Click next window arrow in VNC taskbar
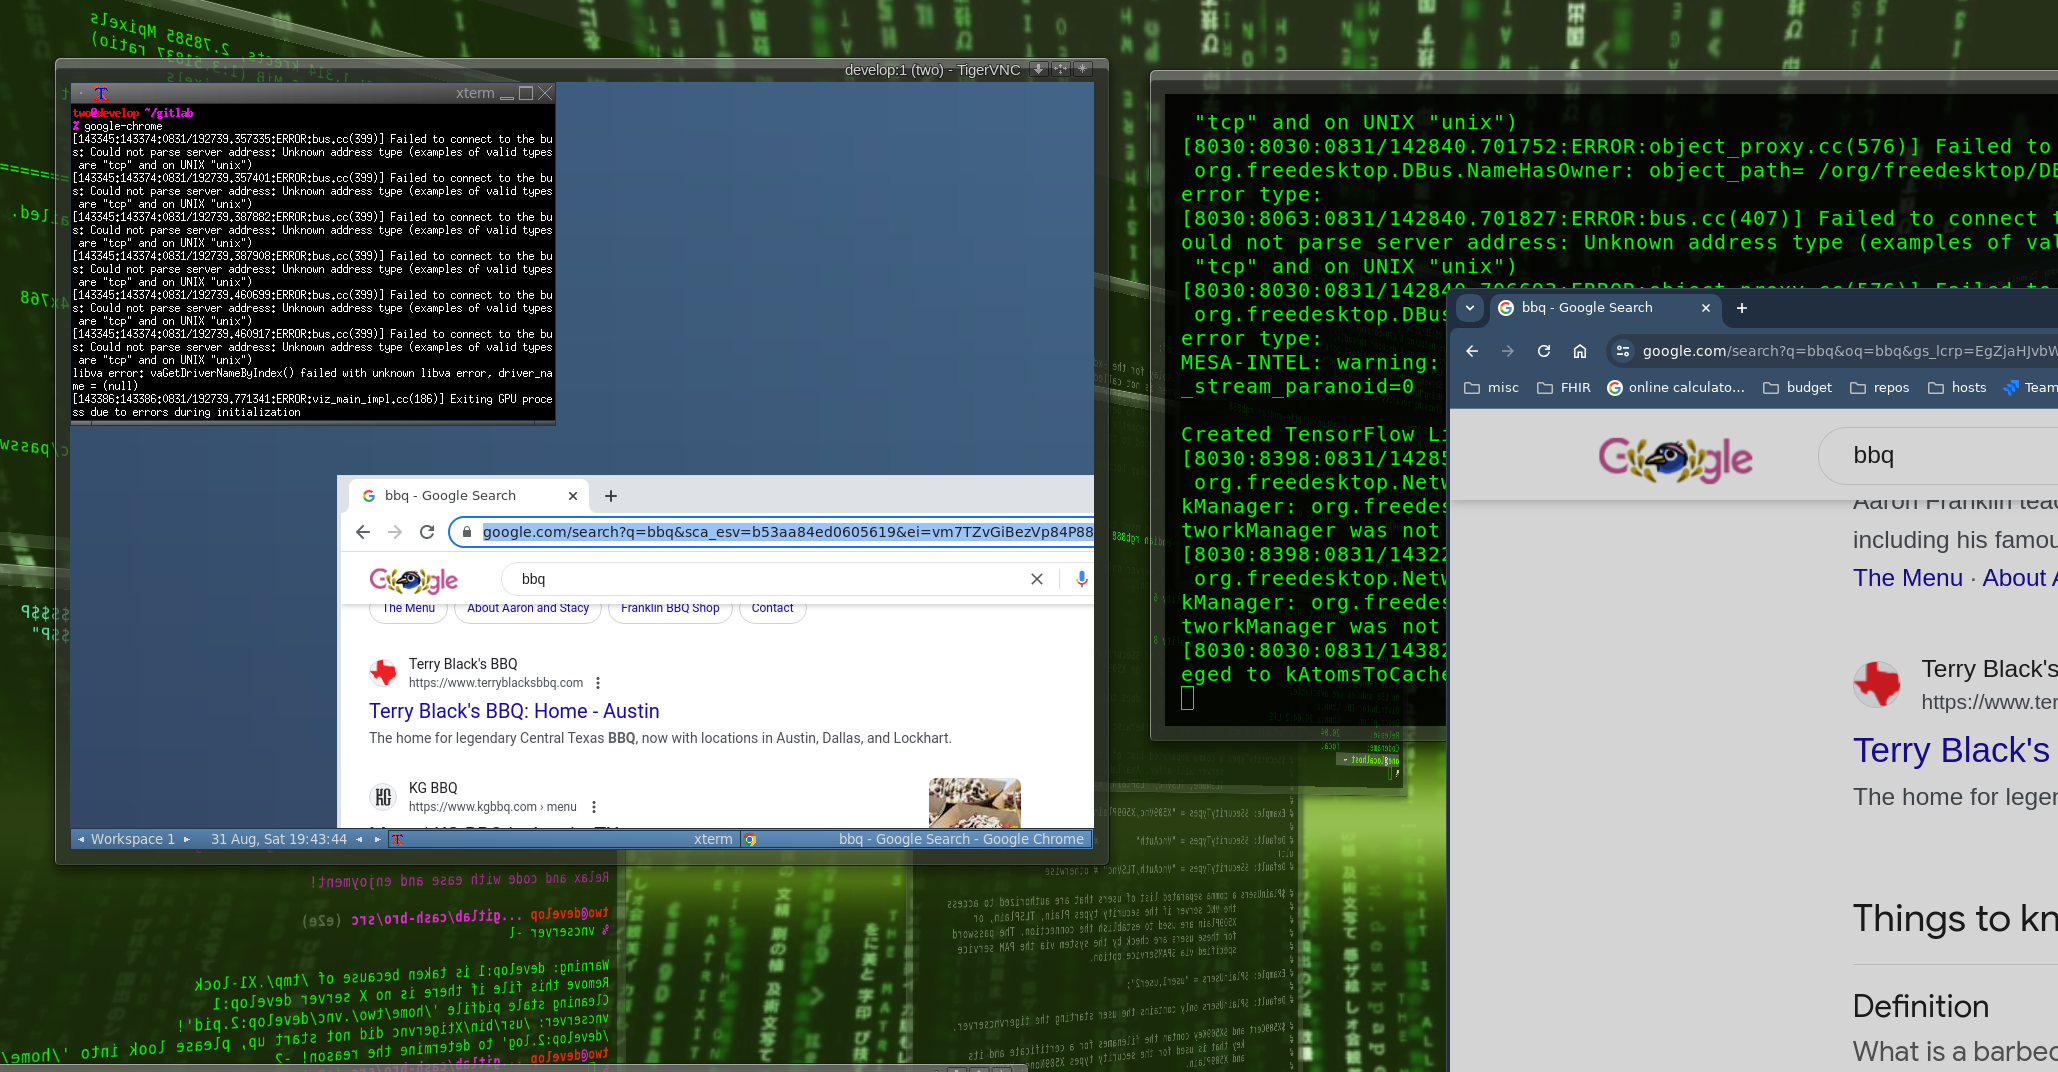This screenshot has height=1072, width=2058. click(378, 839)
